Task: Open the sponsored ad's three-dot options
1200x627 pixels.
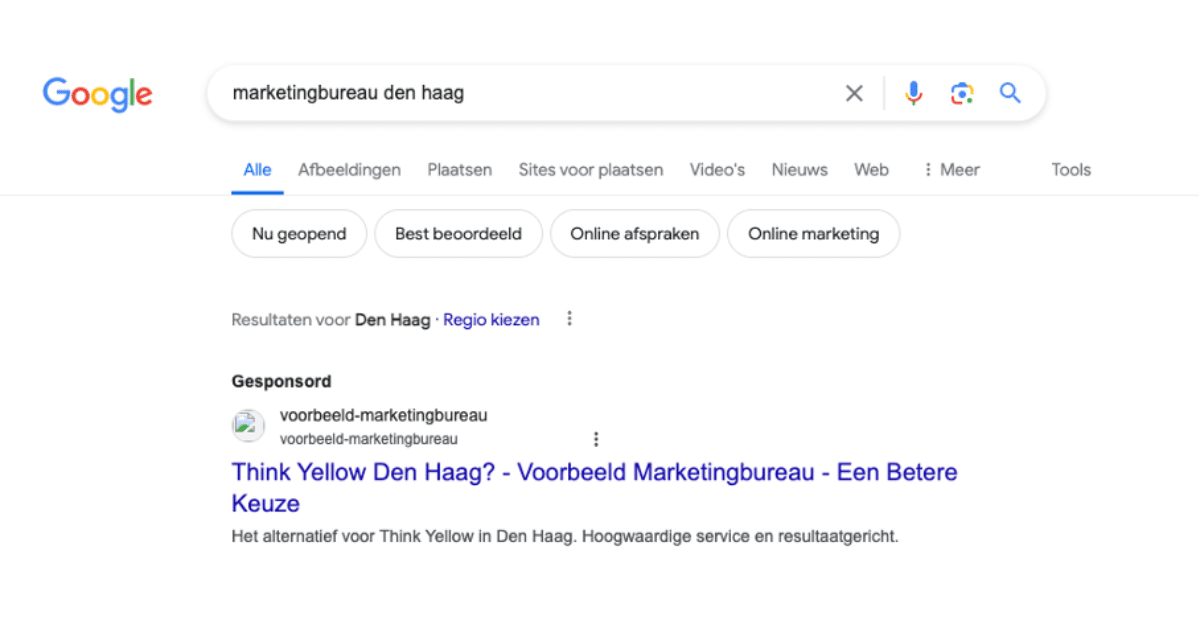Action: (x=596, y=439)
